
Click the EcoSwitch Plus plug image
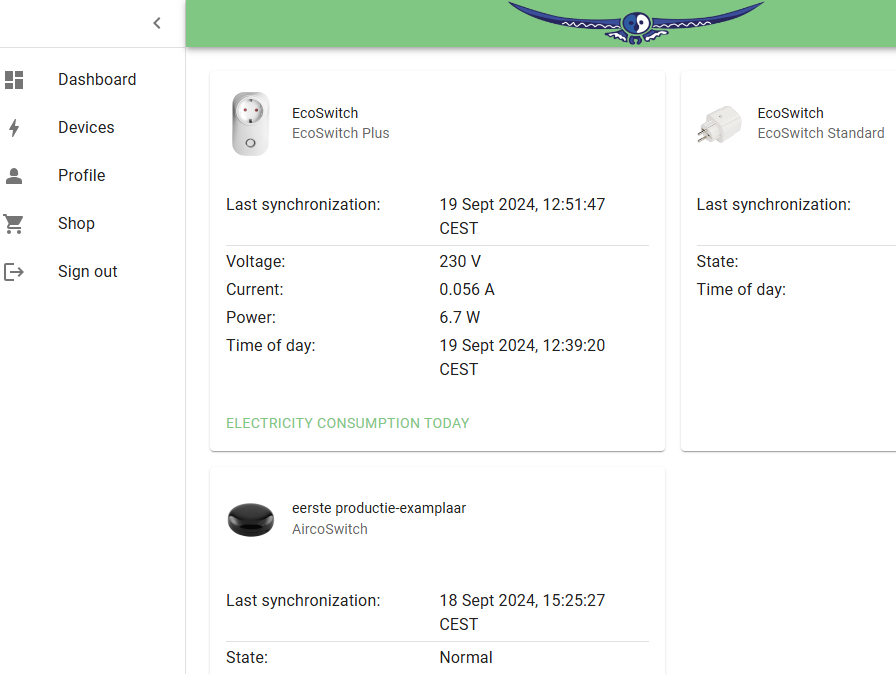point(250,124)
